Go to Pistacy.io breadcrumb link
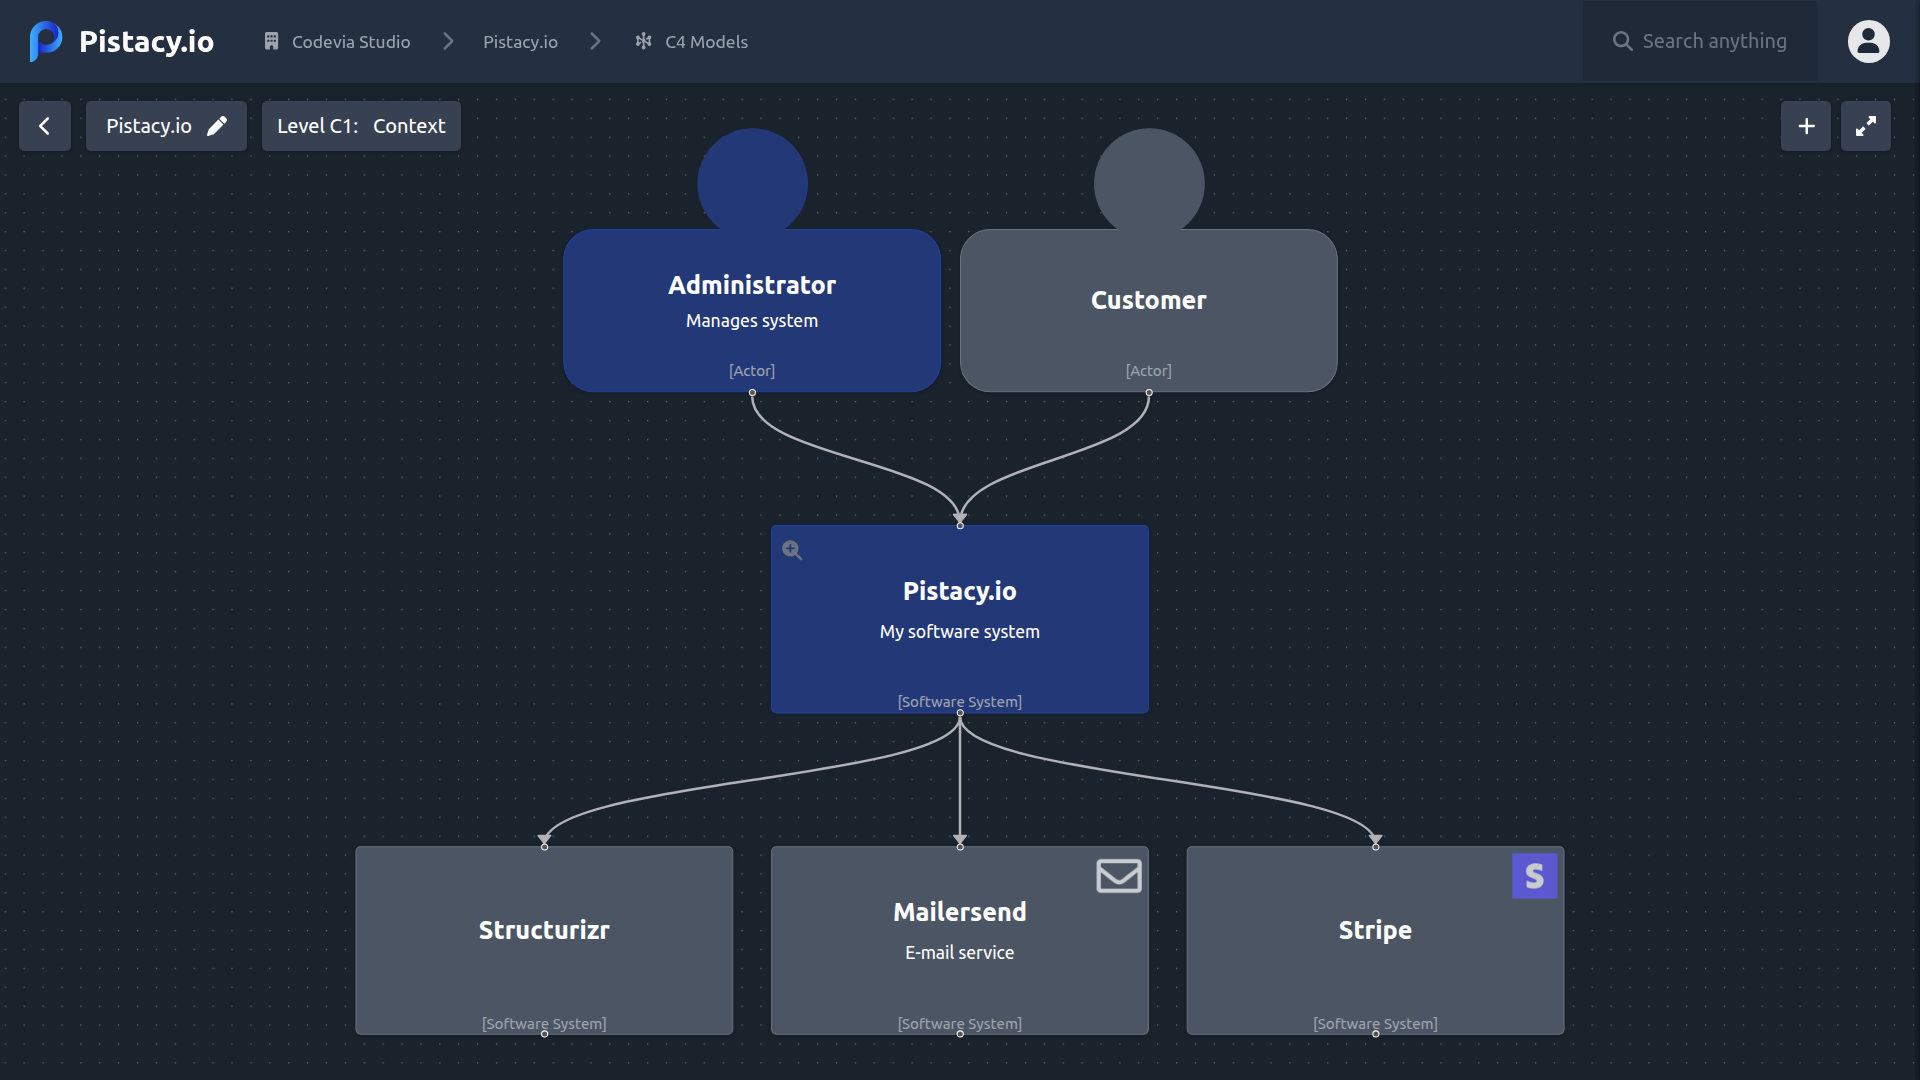The image size is (1920, 1080). point(520,42)
